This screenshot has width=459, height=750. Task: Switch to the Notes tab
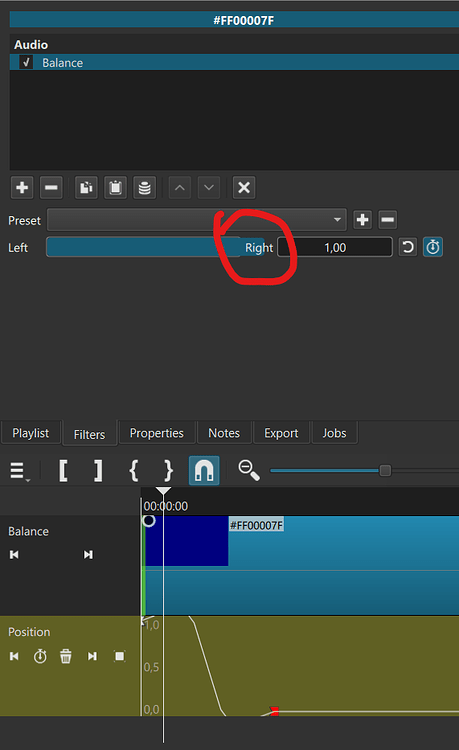224,433
